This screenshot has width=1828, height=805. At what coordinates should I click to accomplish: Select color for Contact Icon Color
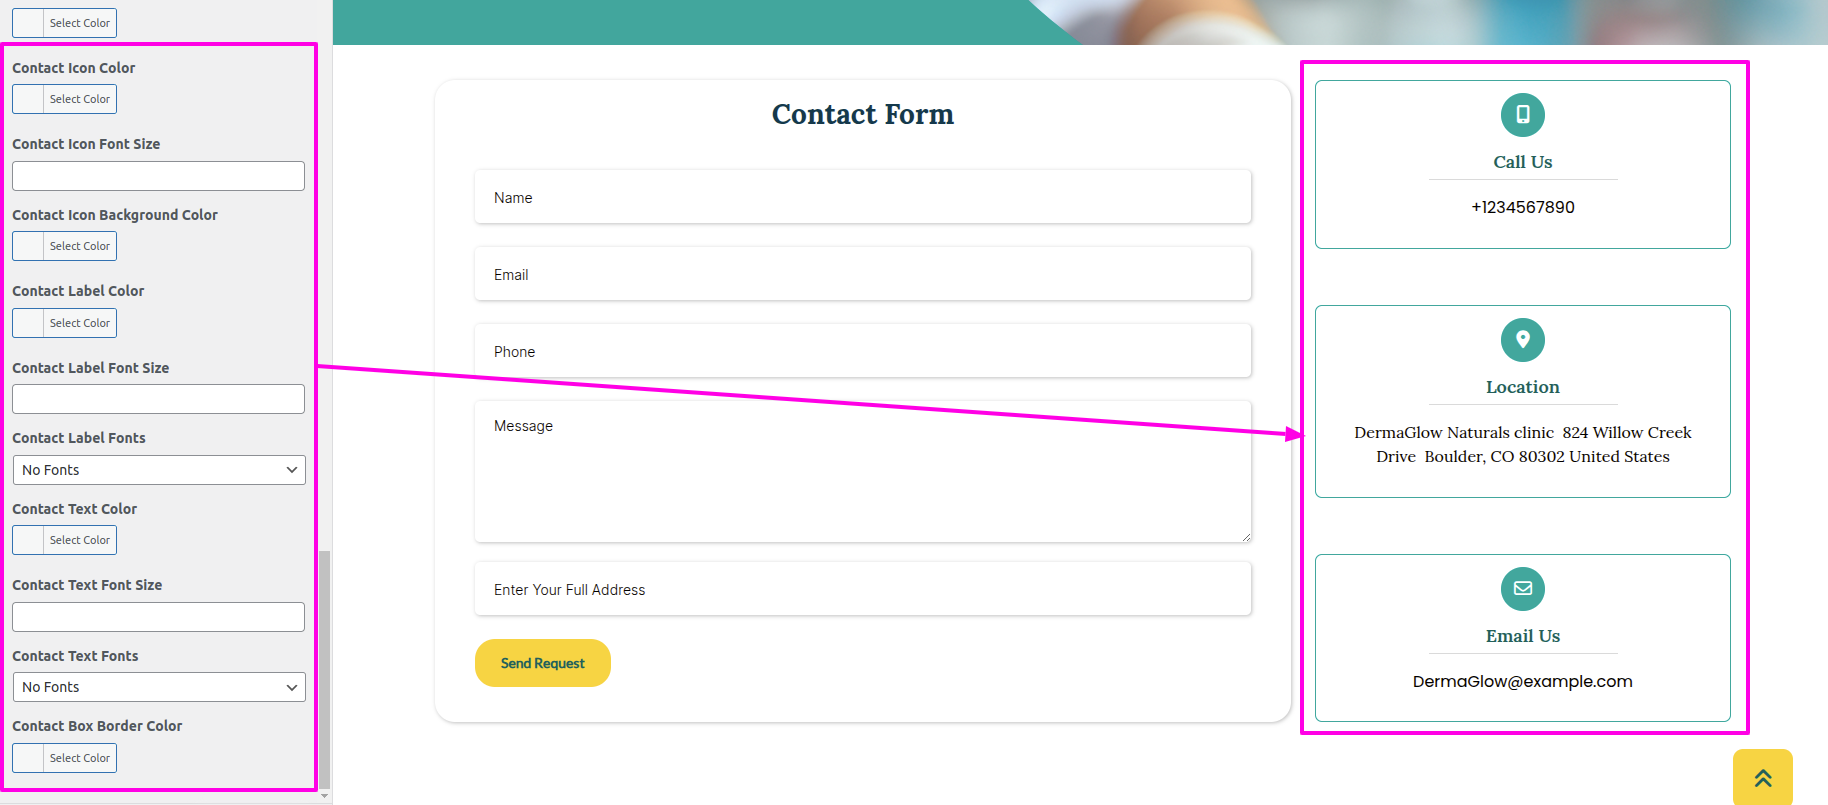(x=64, y=99)
